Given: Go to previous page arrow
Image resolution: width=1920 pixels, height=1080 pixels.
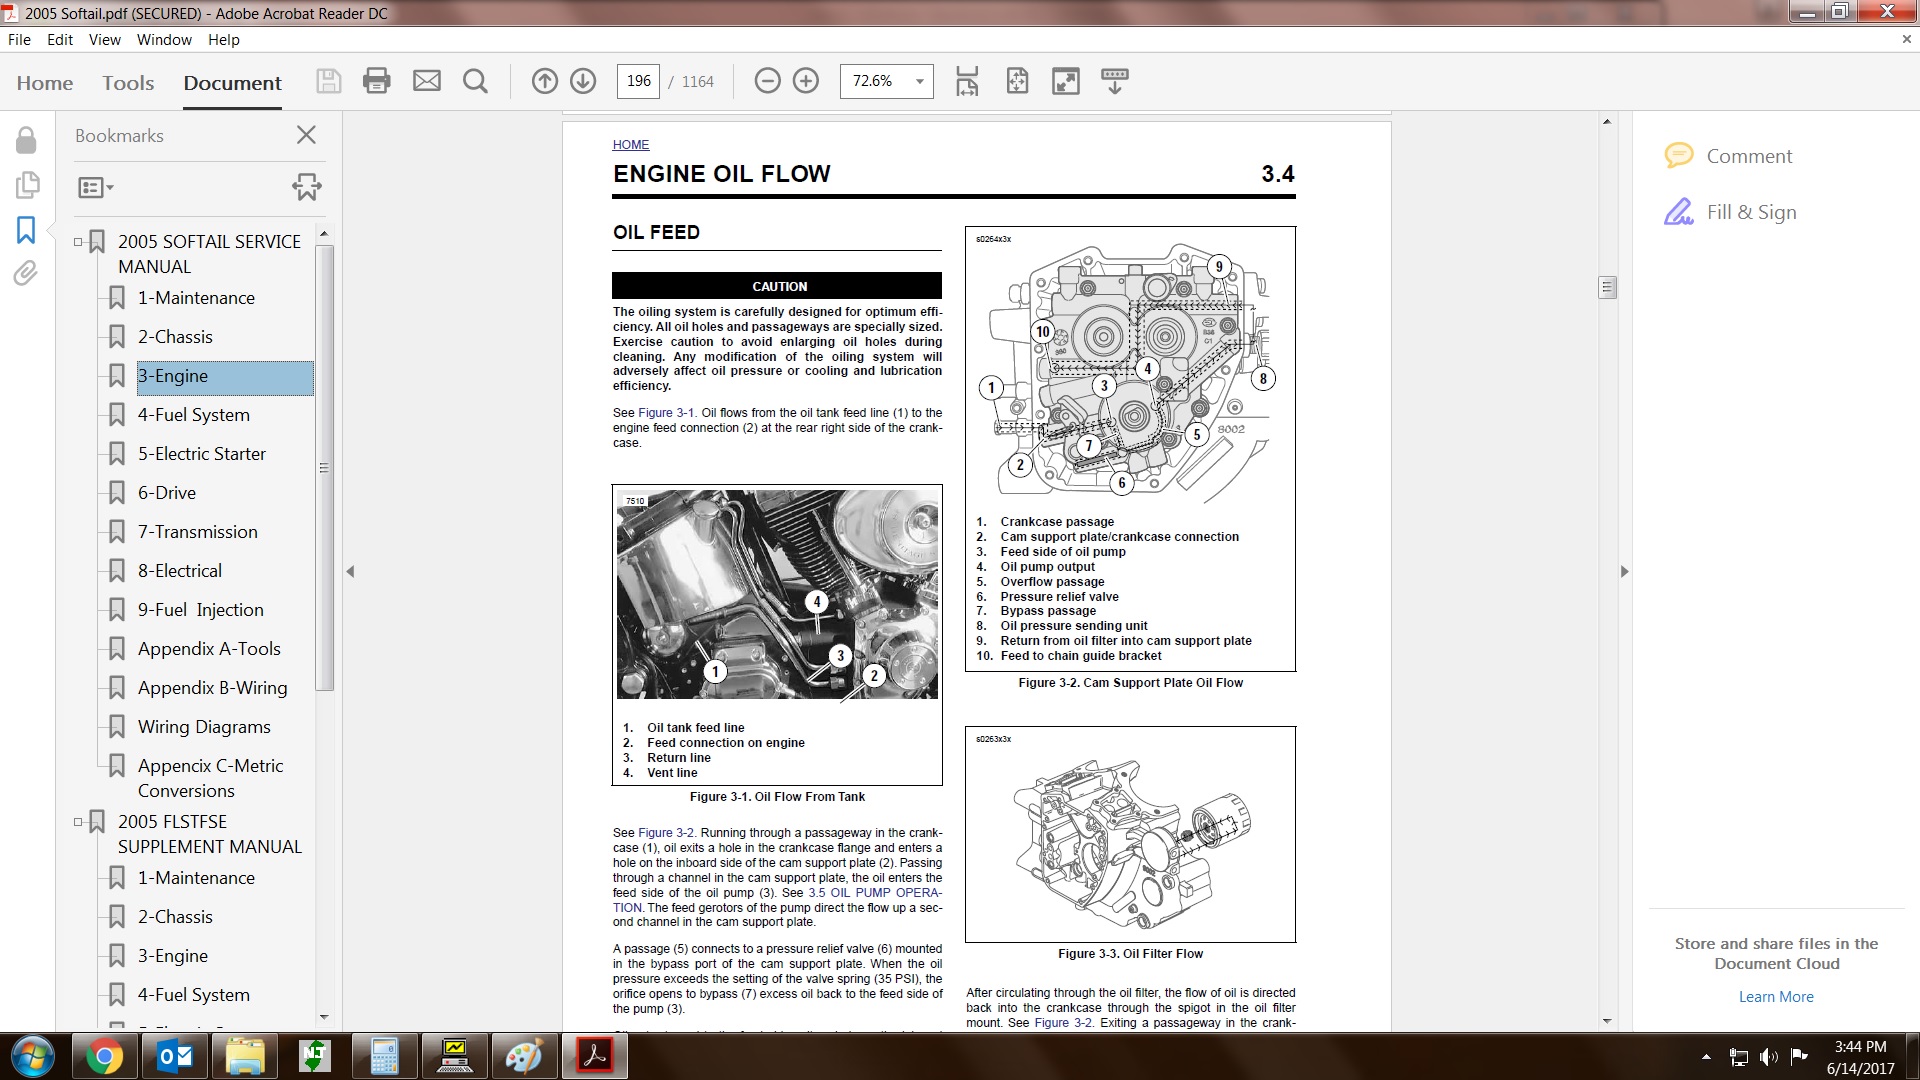Looking at the screenshot, I should click(x=544, y=81).
